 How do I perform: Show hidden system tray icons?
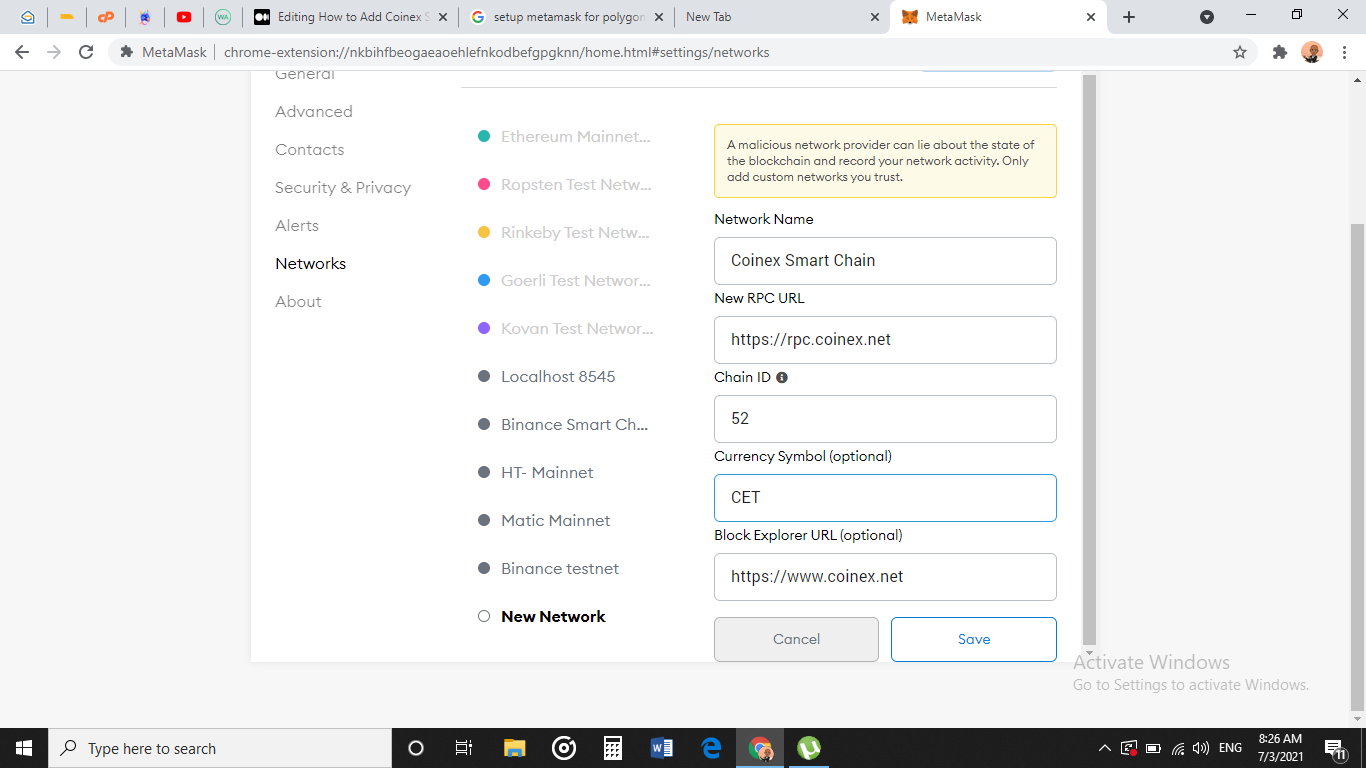click(x=1104, y=748)
